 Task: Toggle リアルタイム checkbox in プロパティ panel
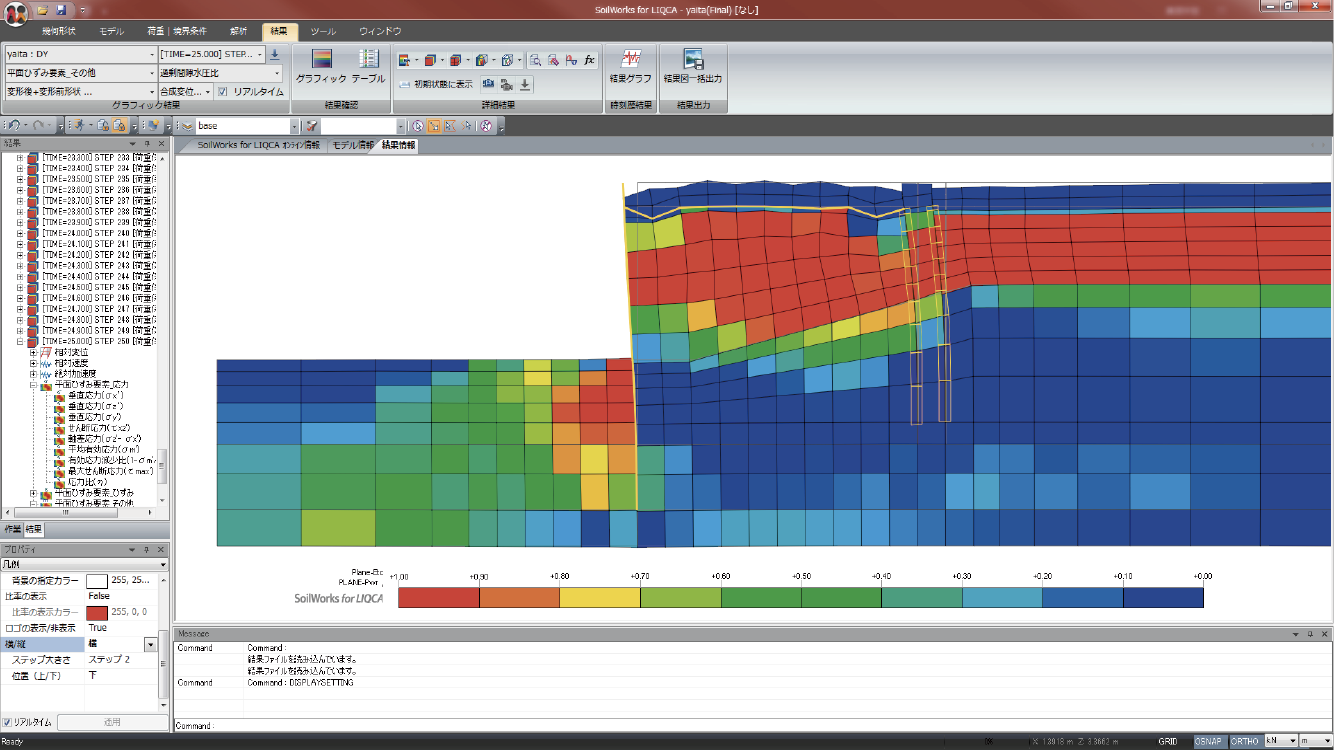[x=8, y=722]
